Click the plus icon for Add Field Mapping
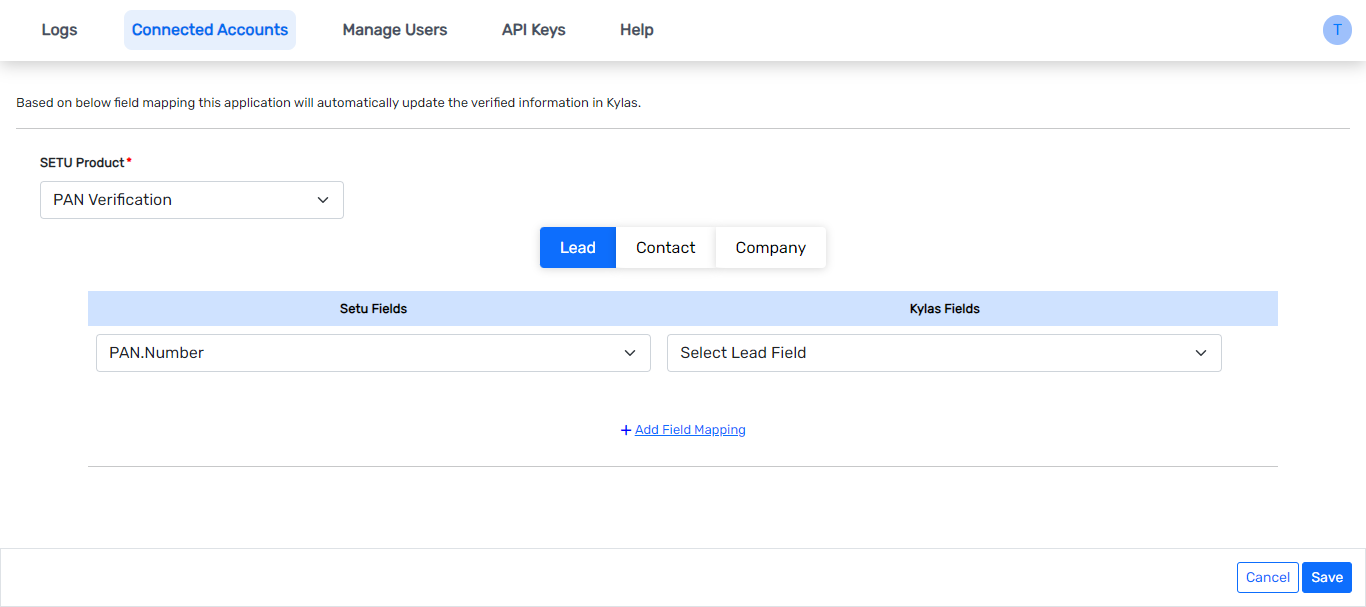 click(x=626, y=430)
